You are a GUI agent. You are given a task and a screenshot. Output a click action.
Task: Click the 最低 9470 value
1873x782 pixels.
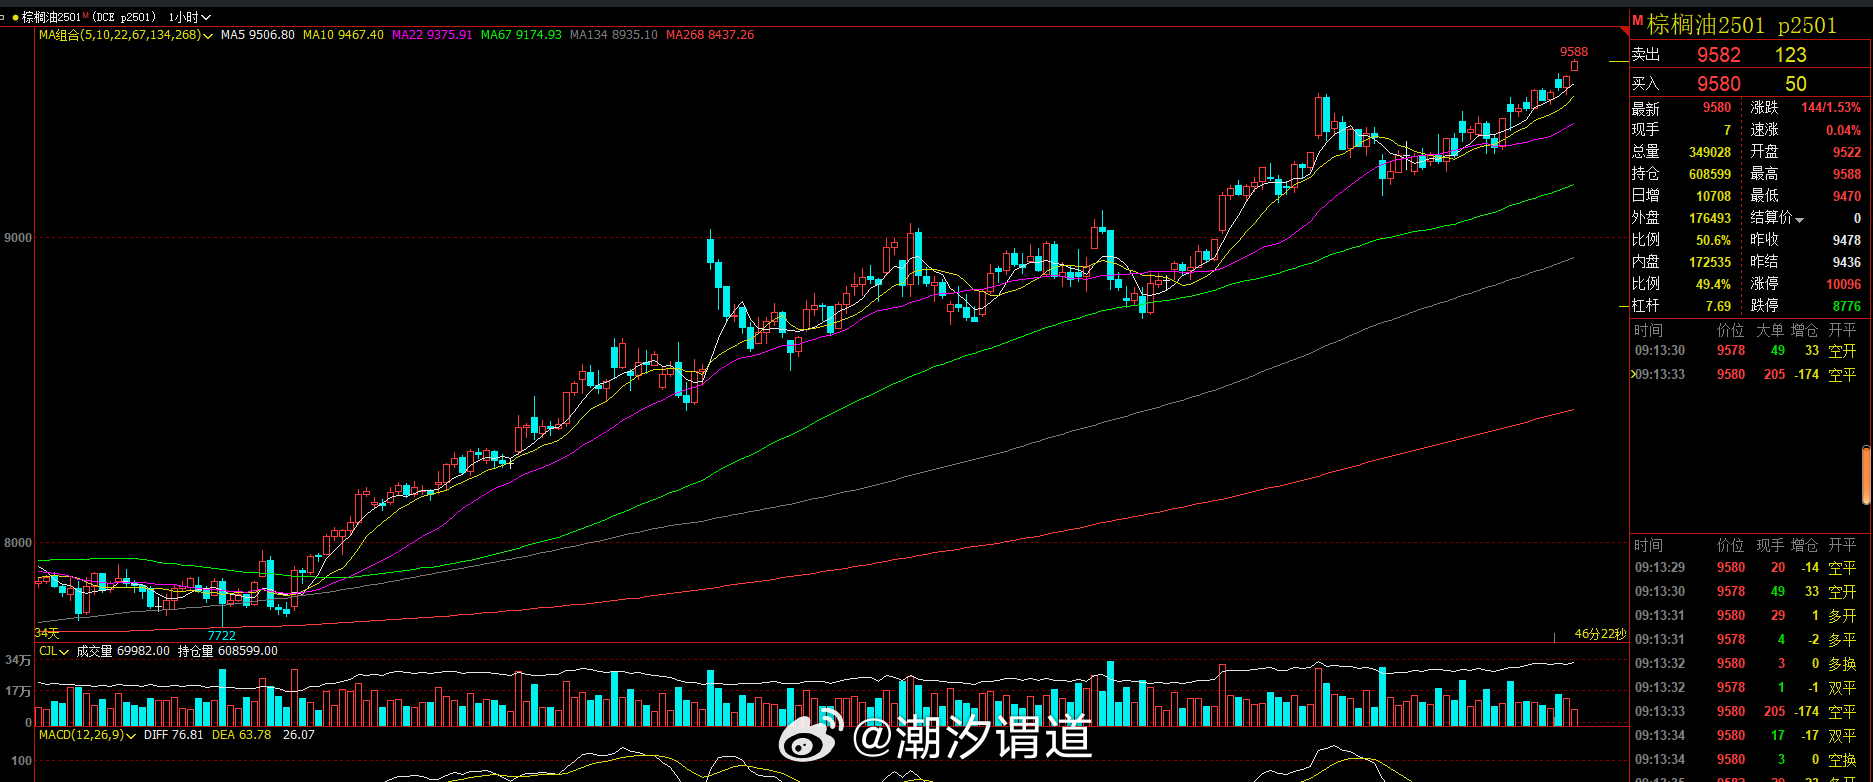point(1847,196)
